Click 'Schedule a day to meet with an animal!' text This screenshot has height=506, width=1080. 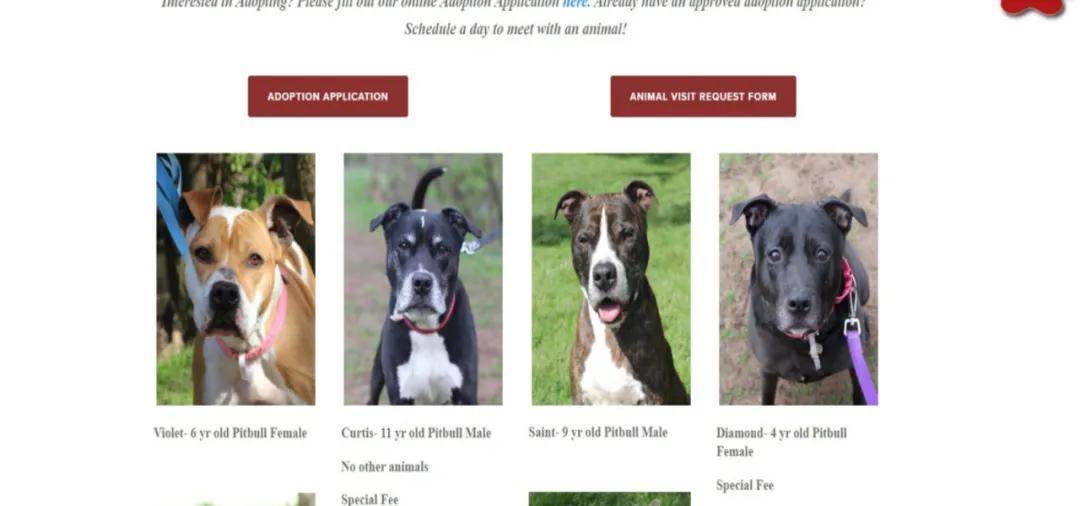515,30
